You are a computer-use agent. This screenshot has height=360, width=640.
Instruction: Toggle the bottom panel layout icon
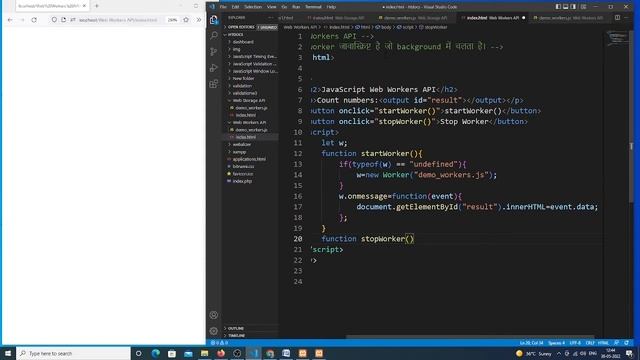[566, 7]
